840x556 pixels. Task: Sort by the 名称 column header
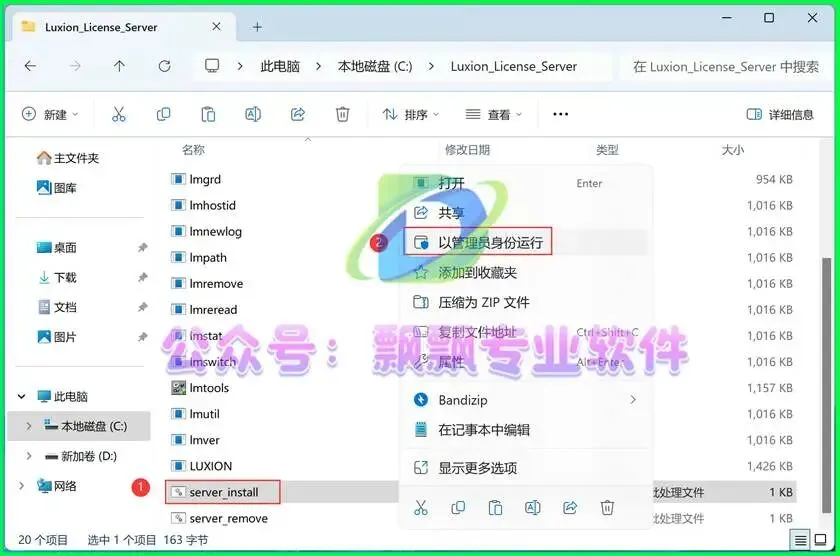point(193,149)
